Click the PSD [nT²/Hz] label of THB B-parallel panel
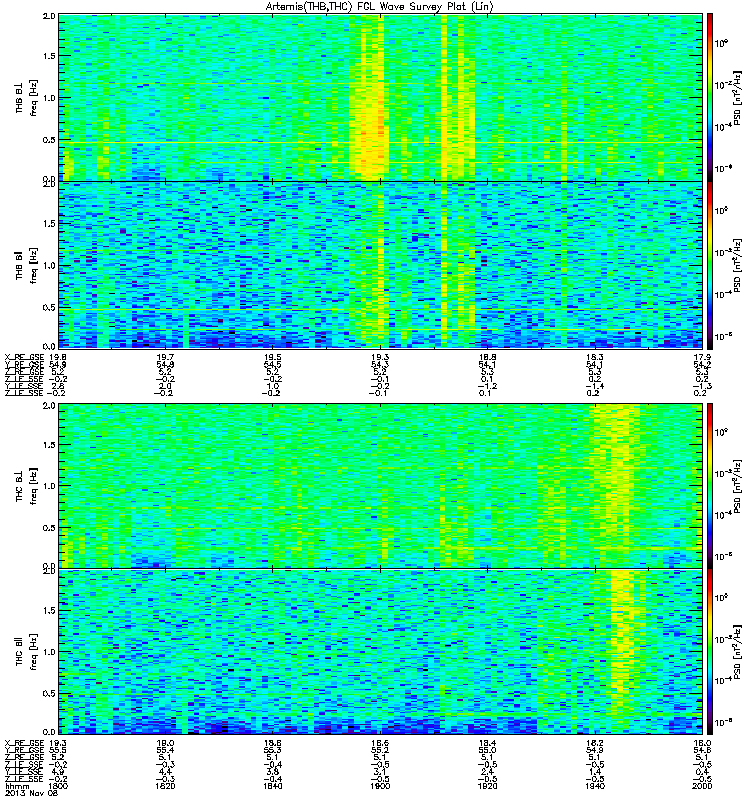 point(737,265)
